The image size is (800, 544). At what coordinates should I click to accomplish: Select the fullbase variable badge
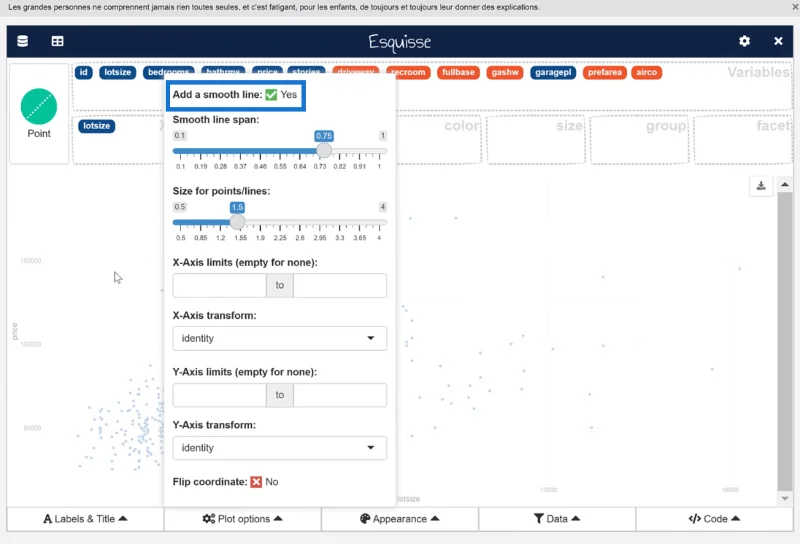point(458,72)
